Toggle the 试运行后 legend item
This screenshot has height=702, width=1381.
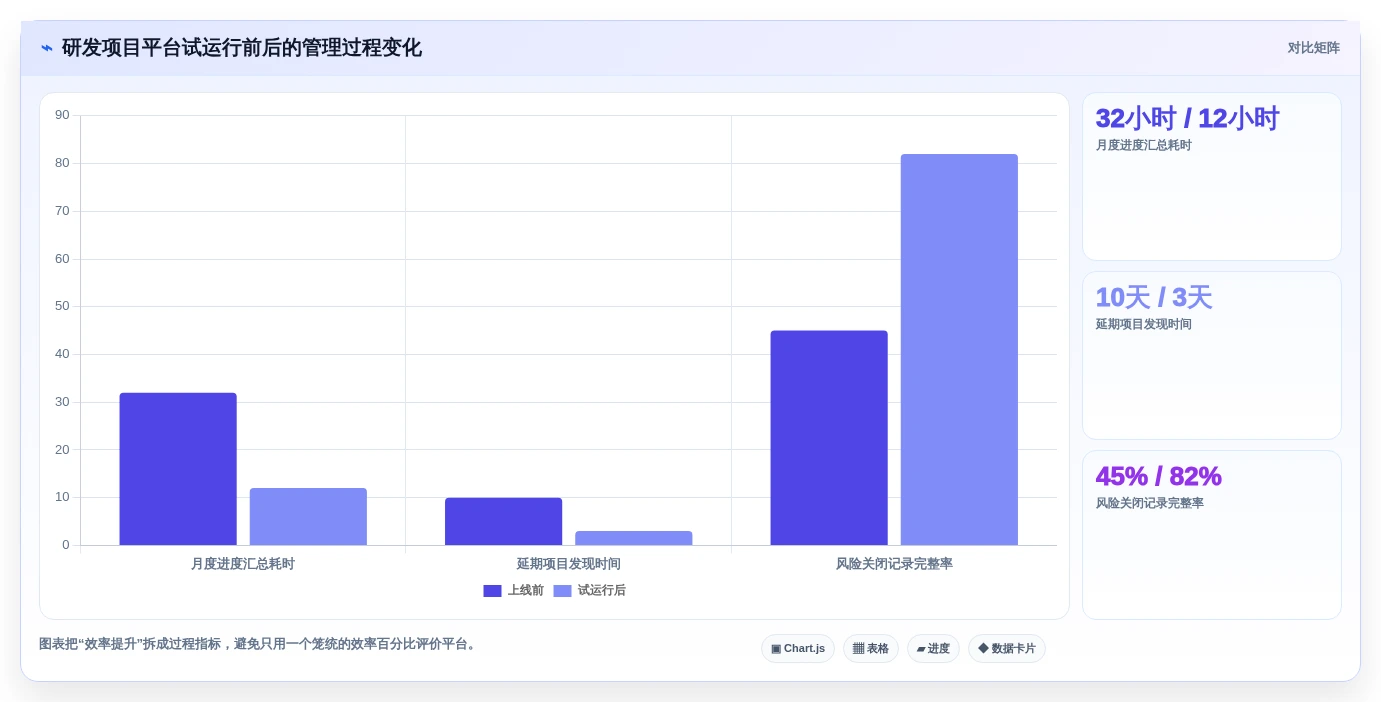(589, 591)
